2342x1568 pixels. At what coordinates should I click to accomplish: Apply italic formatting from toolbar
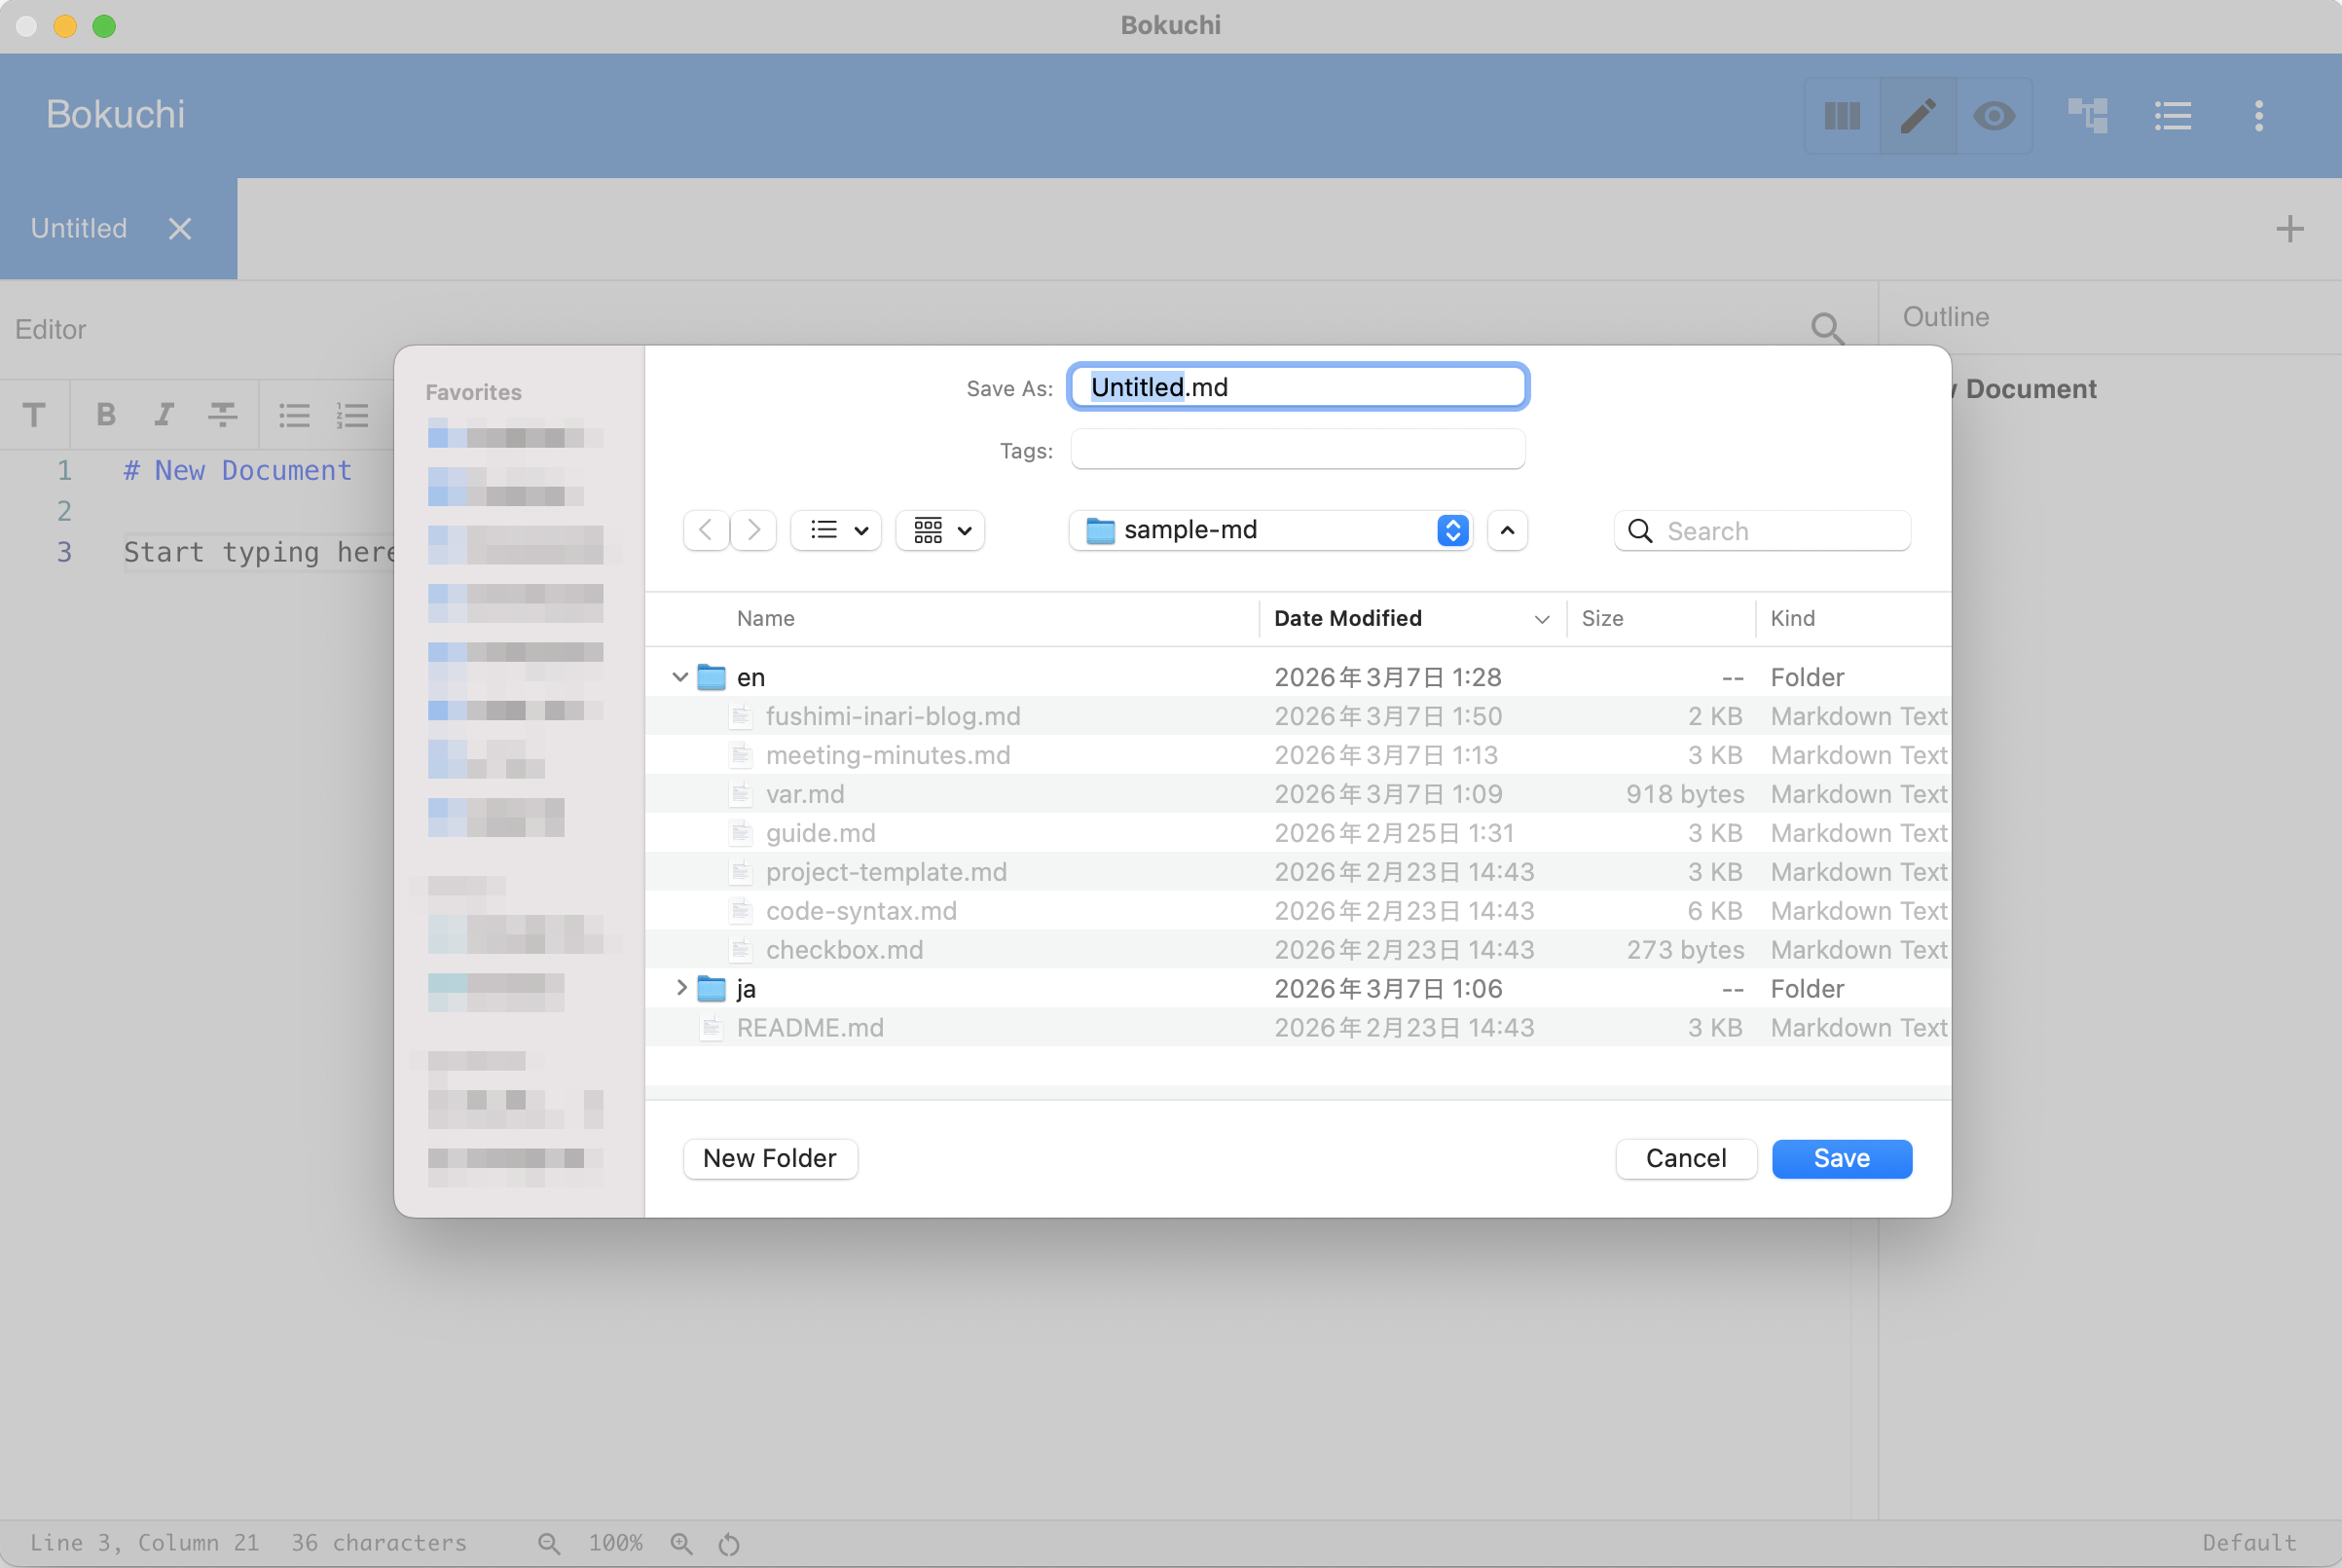tap(164, 414)
